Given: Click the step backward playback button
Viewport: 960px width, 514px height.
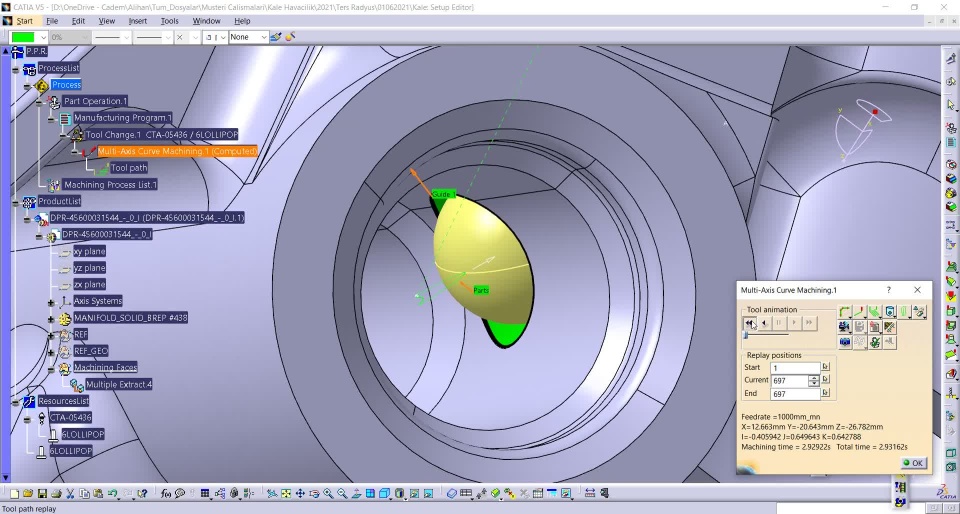Looking at the screenshot, I should pyautogui.click(x=764, y=322).
